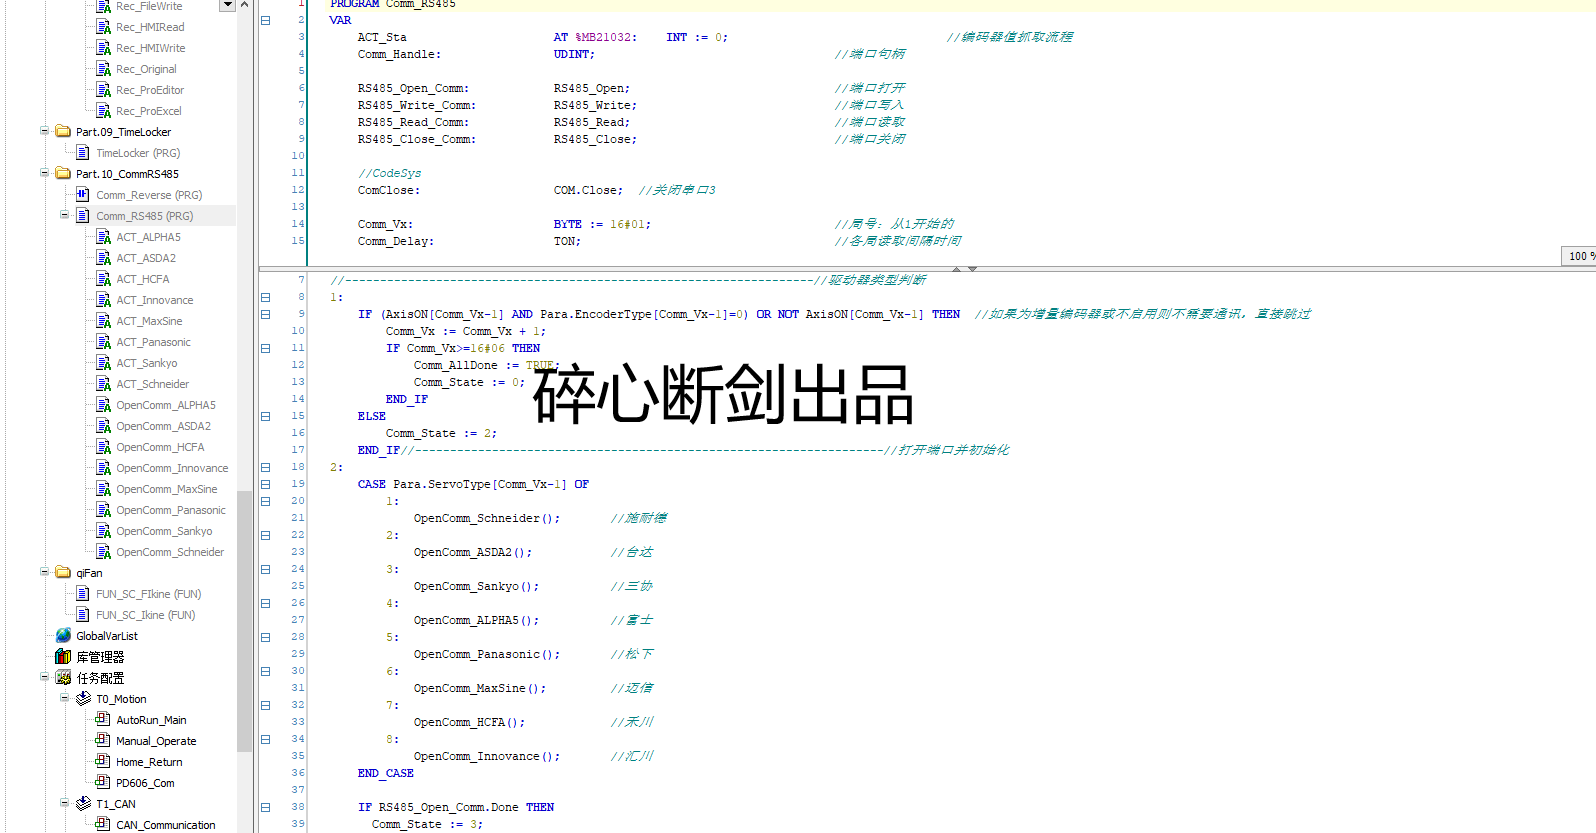The width and height of the screenshot is (1596, 833).
Task: Collapse the Part.10_CommRS485 folder
Action: tap(44, 173)
